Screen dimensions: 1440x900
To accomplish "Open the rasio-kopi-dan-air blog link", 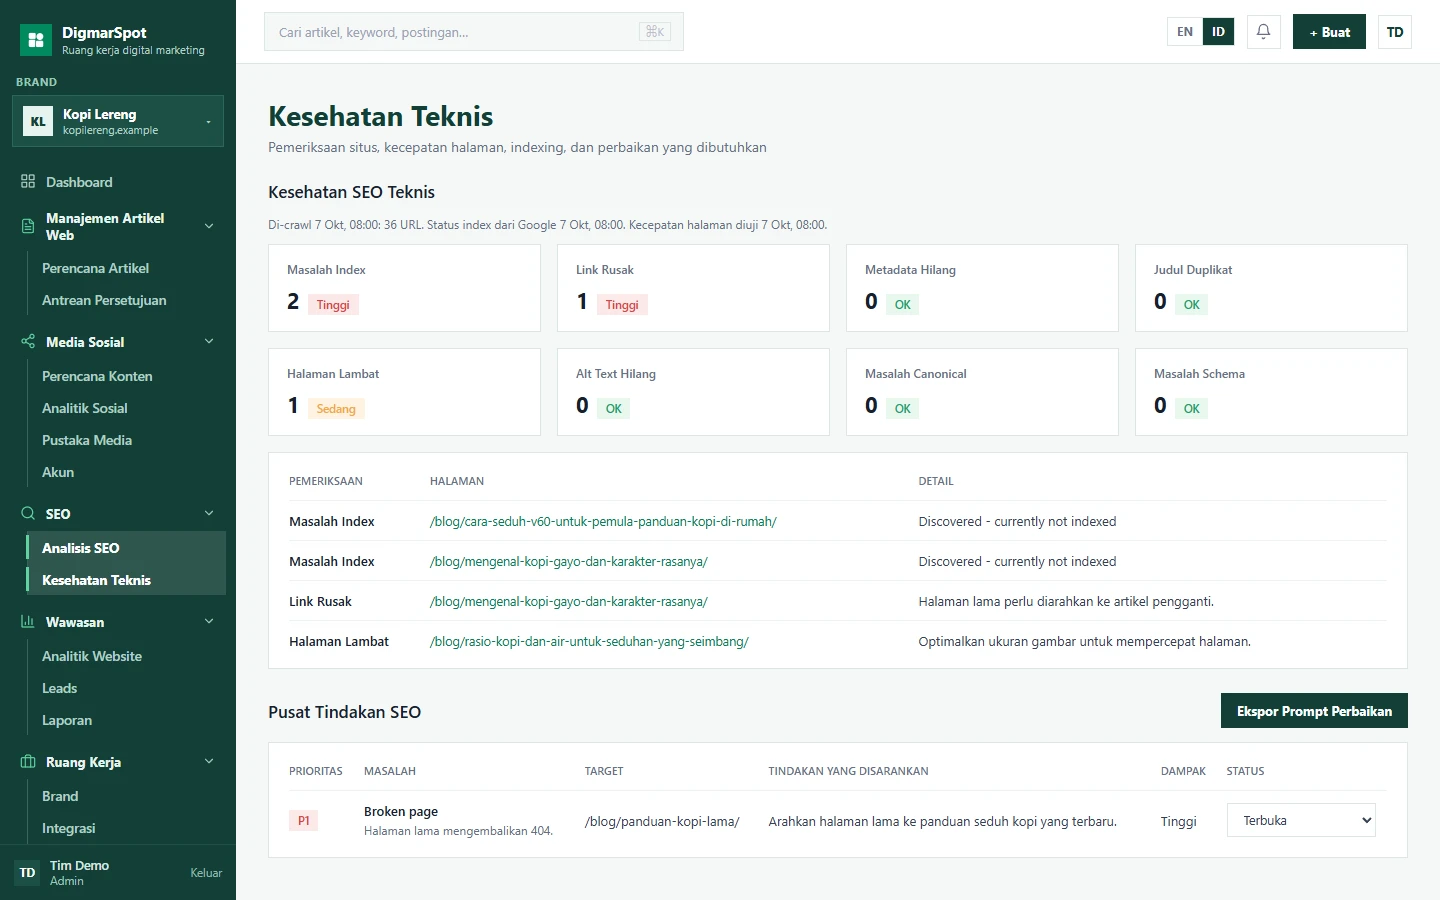I will [589, 641].
